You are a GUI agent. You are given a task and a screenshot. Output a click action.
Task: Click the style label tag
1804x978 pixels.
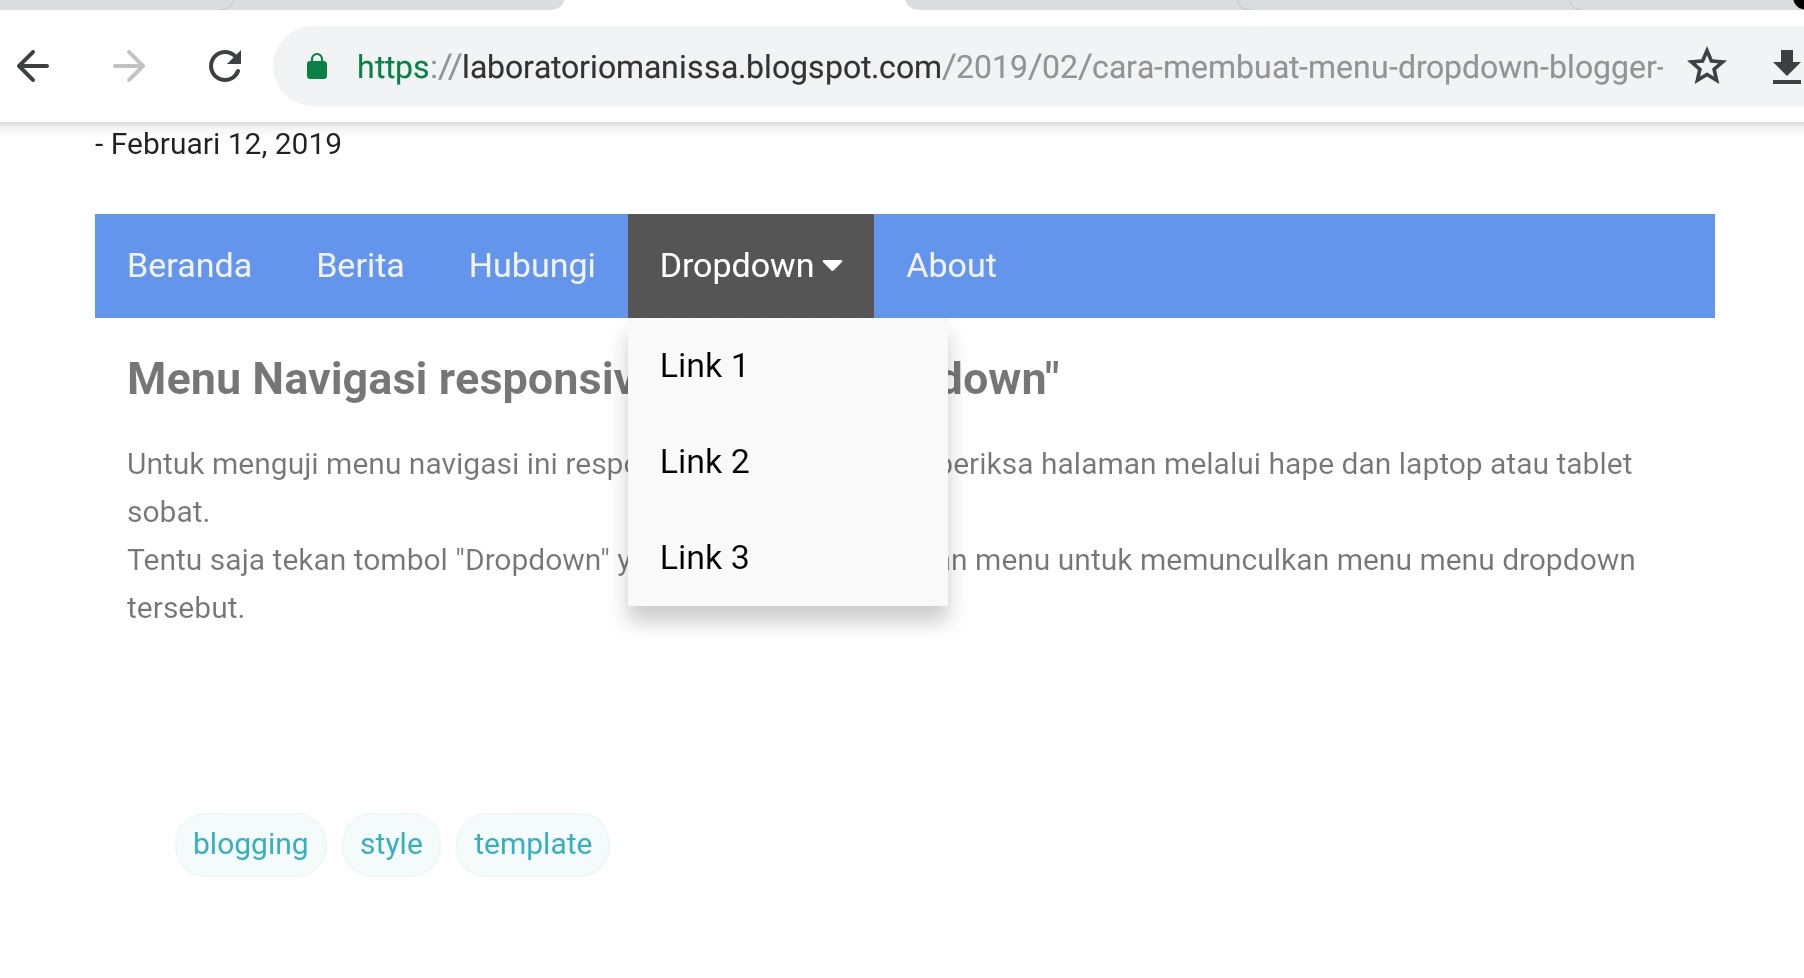point(391,845)
